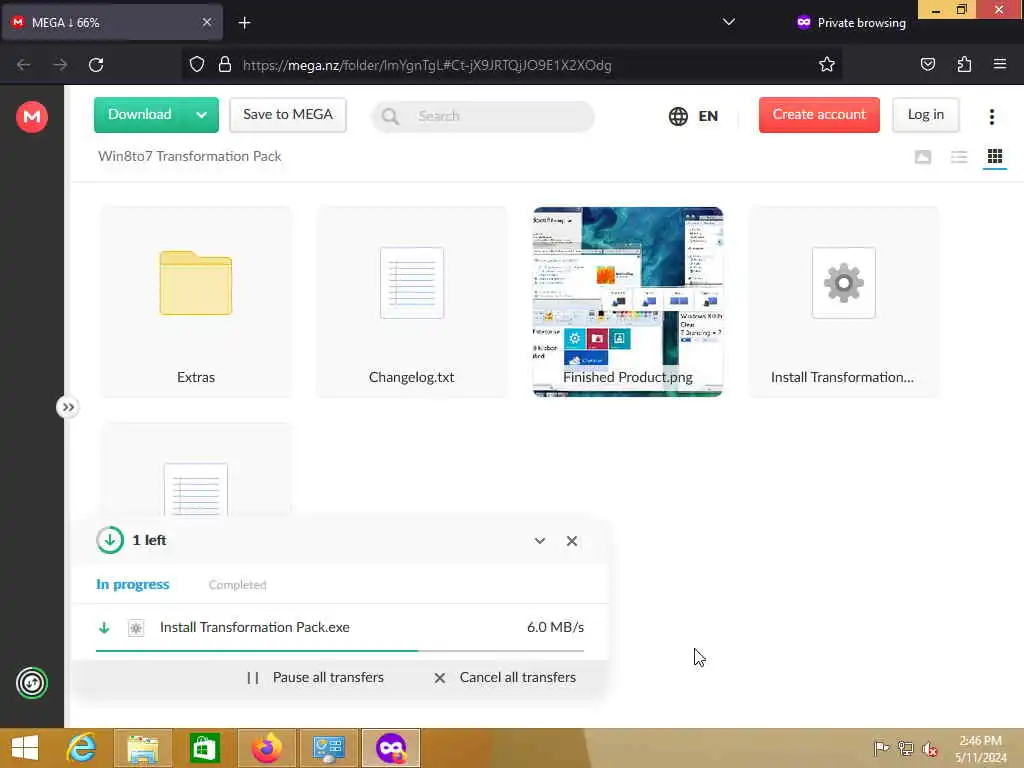Open the Extensions puzzle icon

click(x=964, y=64)
